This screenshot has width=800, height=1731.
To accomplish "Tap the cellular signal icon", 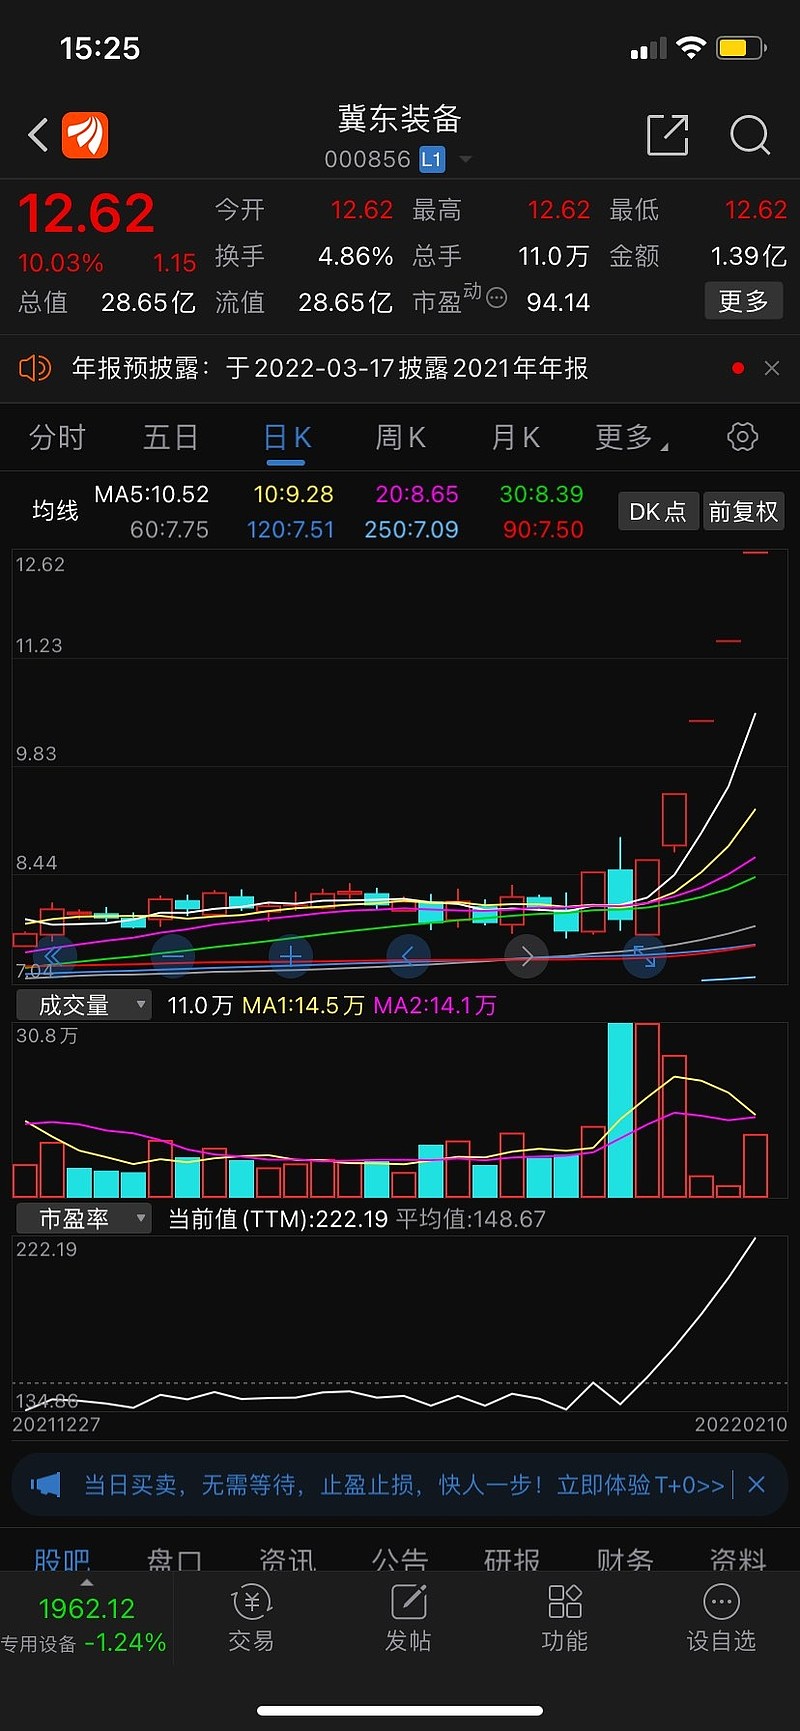I will coord(648,49).
